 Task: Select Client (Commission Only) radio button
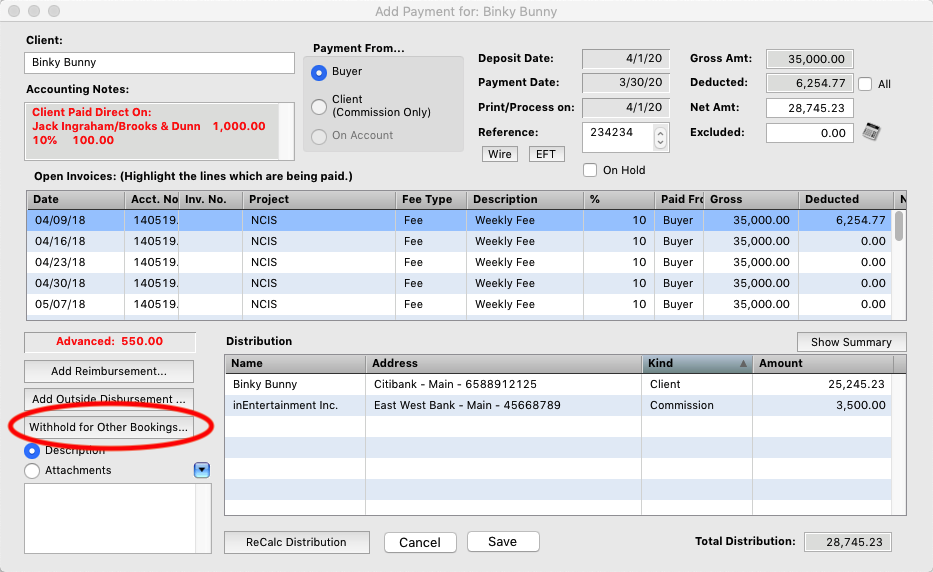pos(319,107)
